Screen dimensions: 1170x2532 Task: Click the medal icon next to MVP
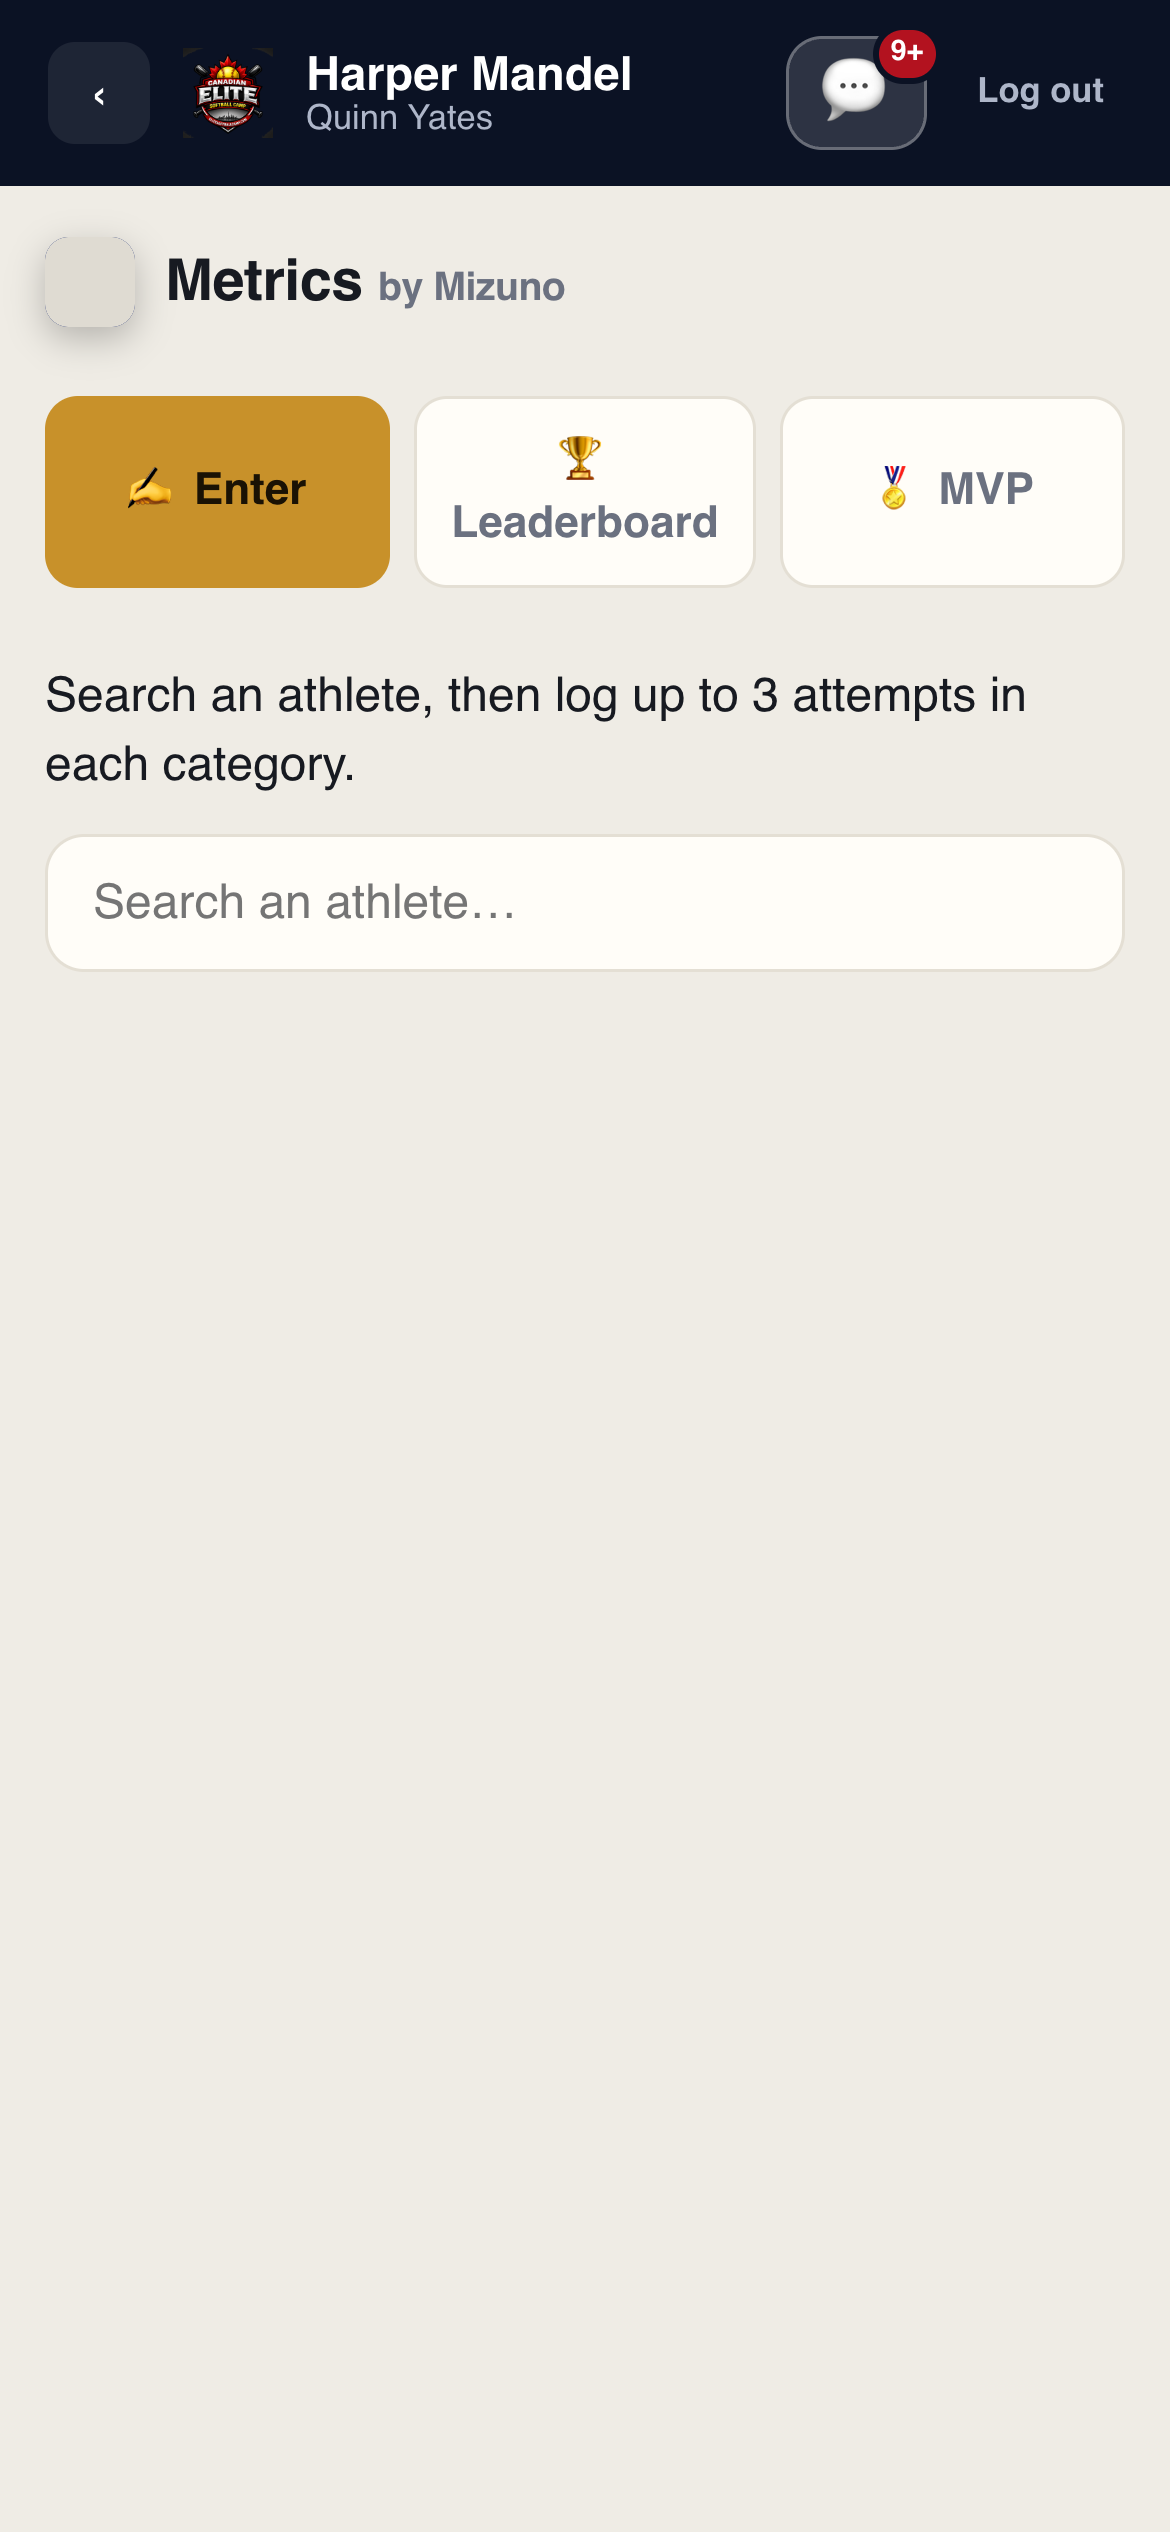tap(894, 488)
